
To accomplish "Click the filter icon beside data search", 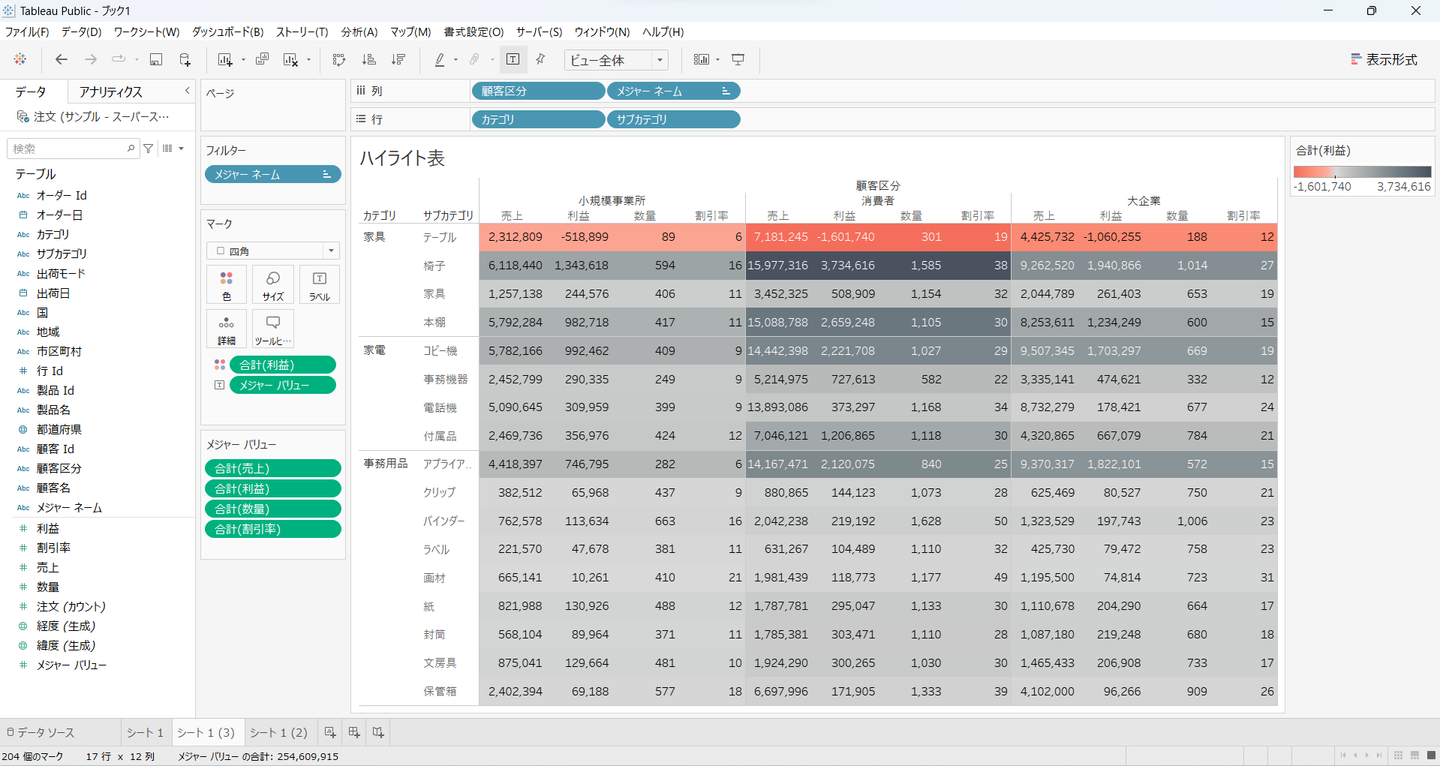I will coord(148,149).
